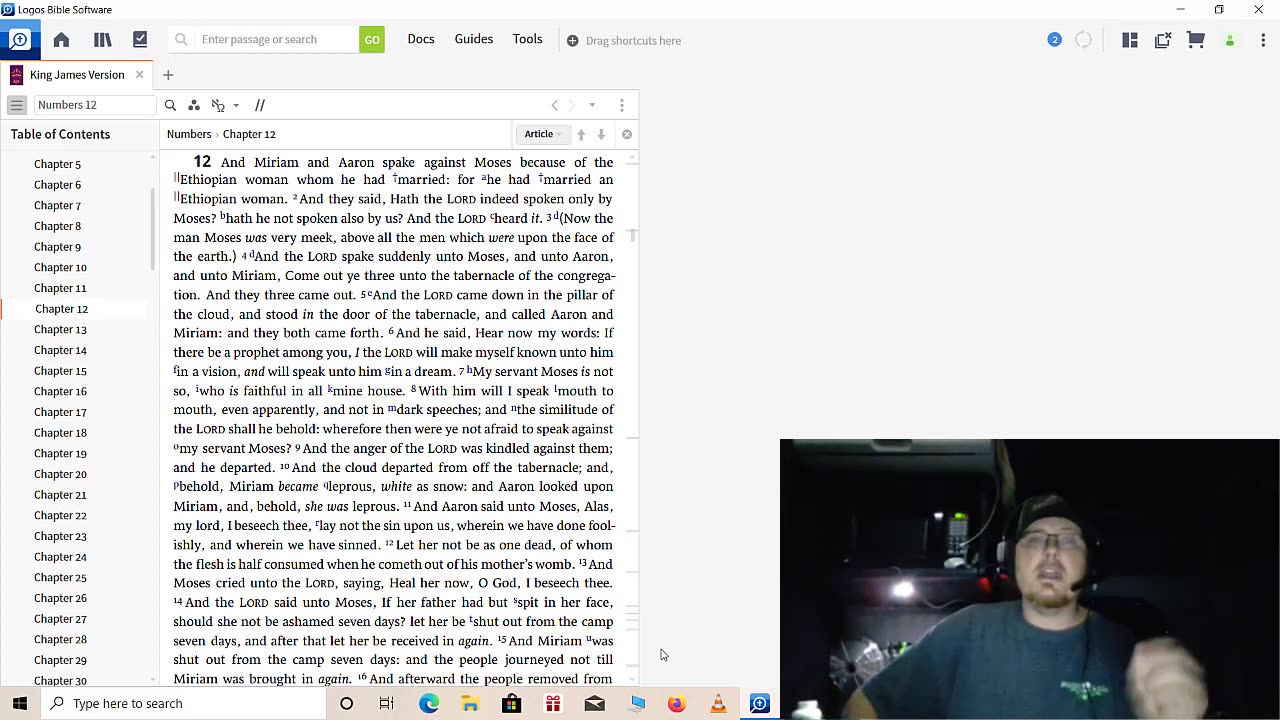Open the store shopping cart
Image resolution: width=1280 pixels, height=720 pixels.
[1196, 40]
